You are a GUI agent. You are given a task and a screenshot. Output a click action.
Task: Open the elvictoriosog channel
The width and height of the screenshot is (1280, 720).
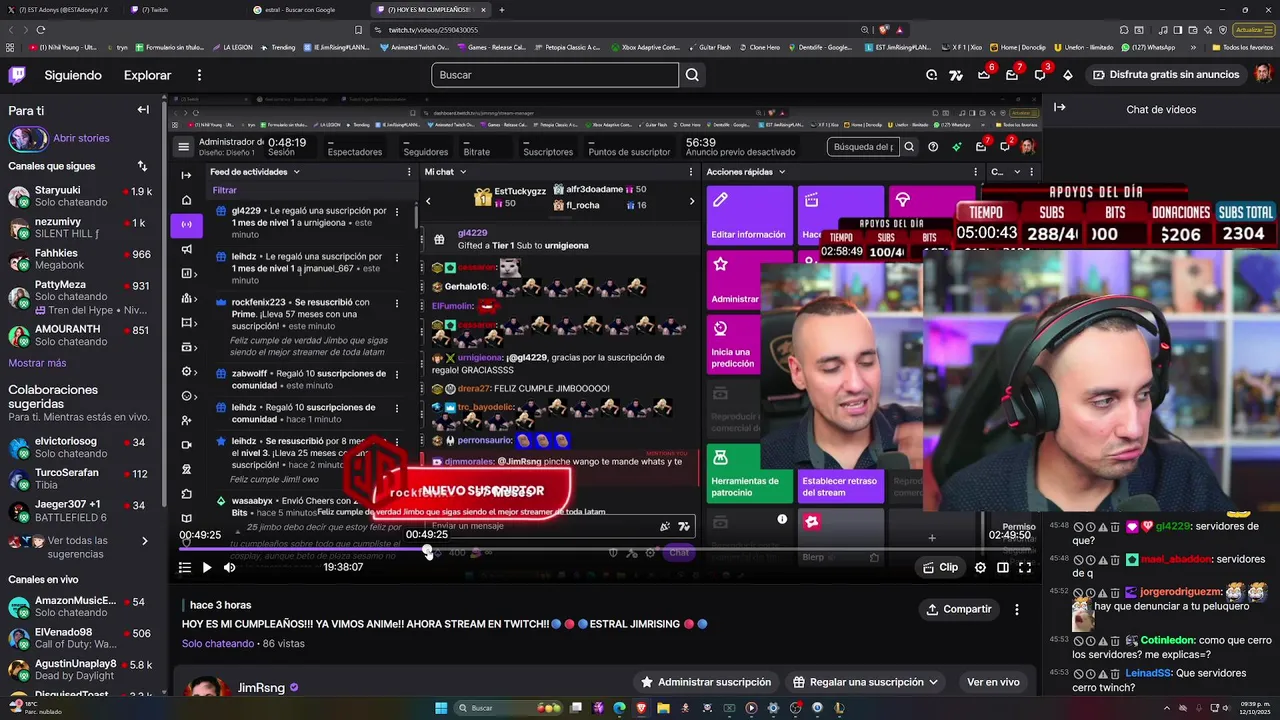coord(80,447)
